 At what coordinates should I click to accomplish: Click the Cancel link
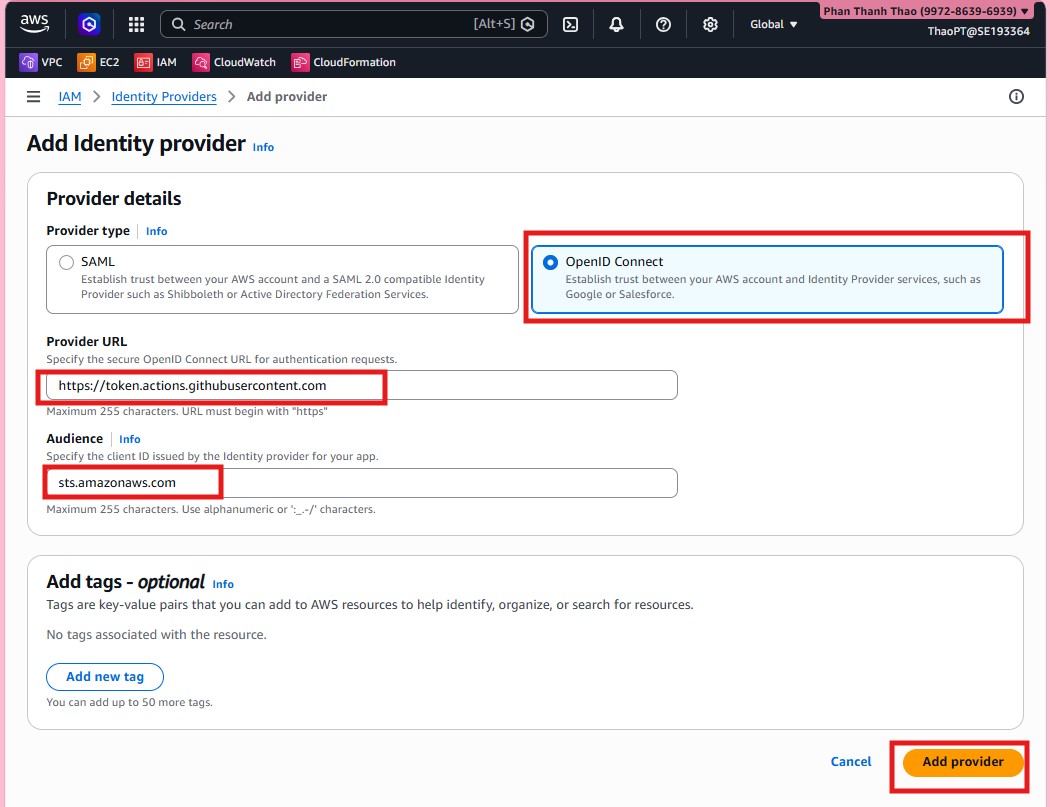850,761
